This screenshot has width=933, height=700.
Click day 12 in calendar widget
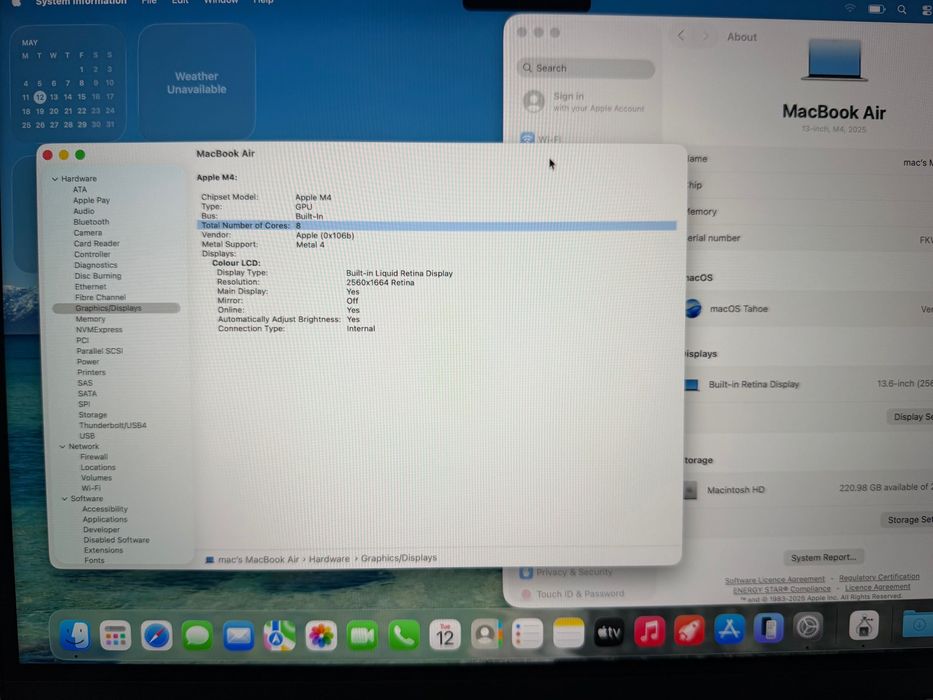[x=40, y=97]
